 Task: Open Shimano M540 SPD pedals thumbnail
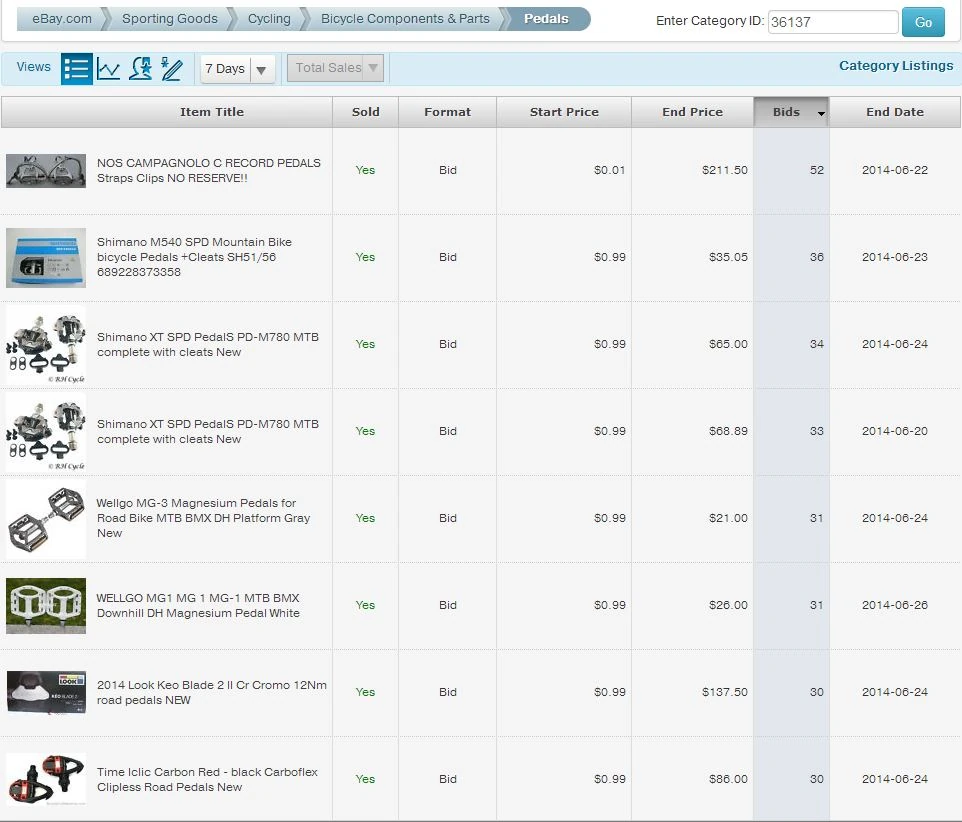[x=46, y=258]
